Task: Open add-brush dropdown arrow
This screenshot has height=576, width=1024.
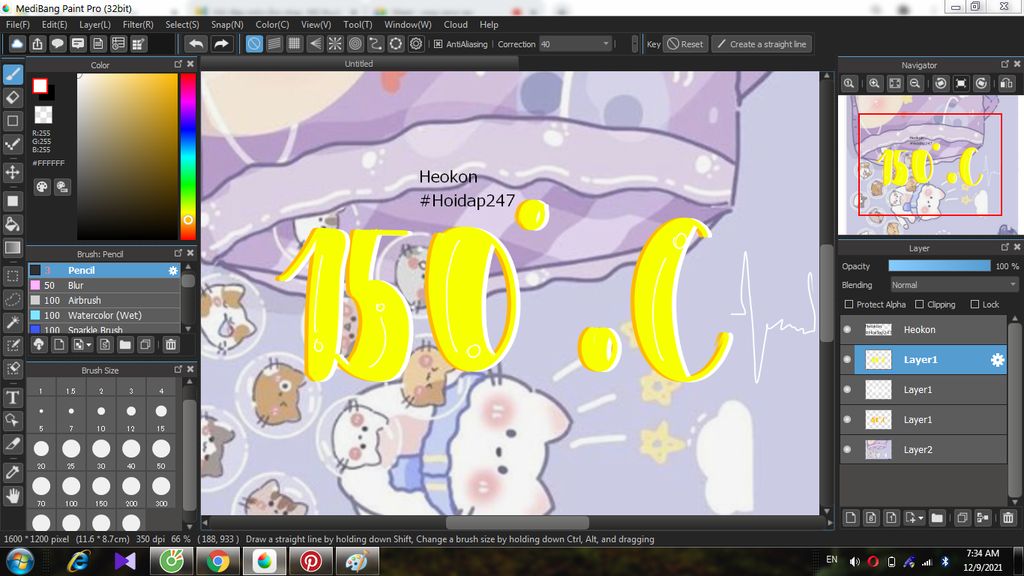Action: pos(88,344)
